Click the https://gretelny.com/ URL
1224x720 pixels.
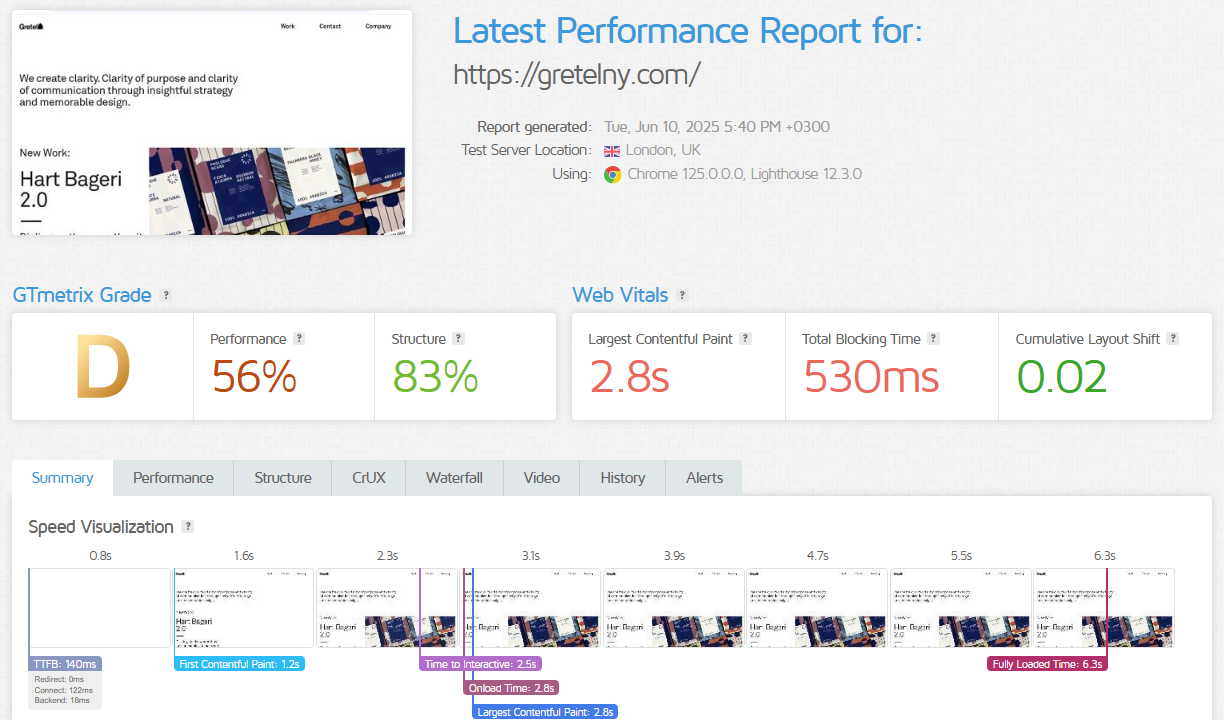point(577,75)
